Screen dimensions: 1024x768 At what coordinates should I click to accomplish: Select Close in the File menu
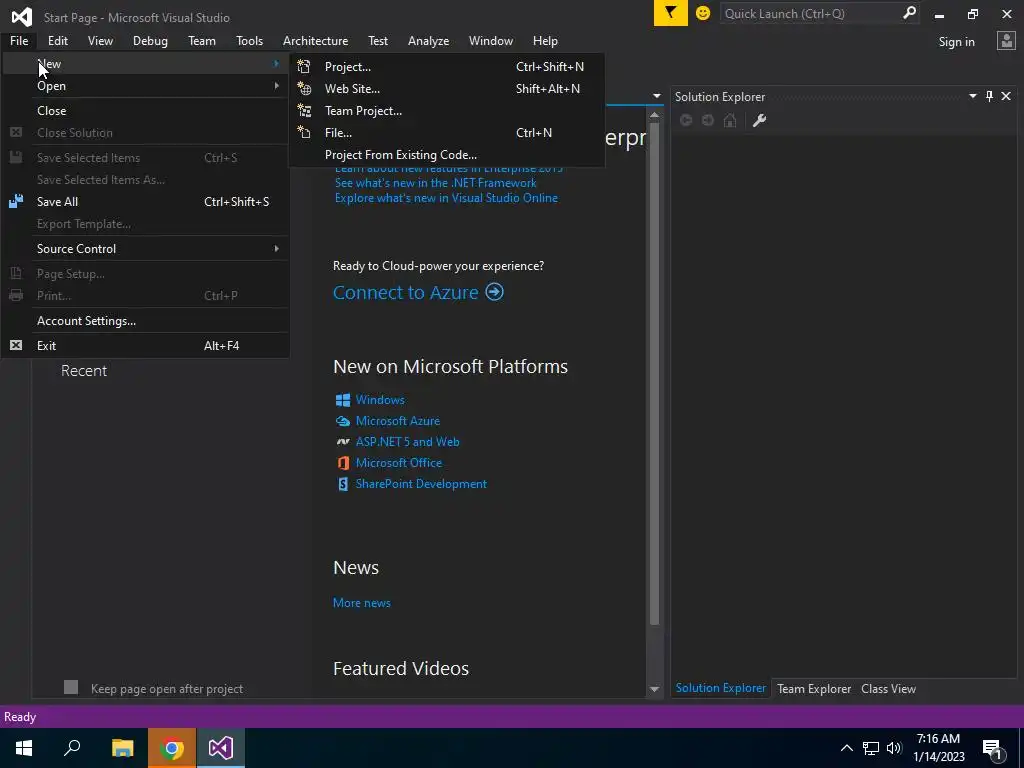[x=145, y=110]
